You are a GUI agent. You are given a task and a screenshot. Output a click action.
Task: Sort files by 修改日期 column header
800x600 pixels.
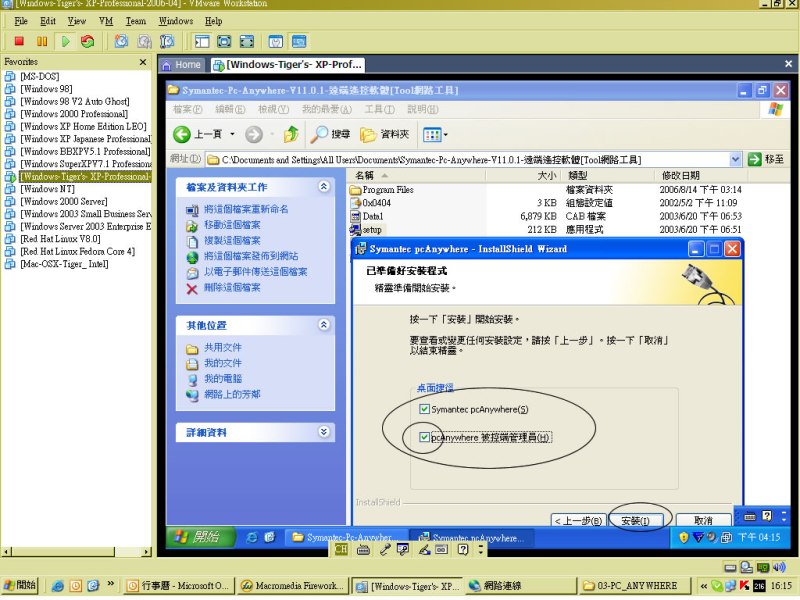[701, 176]
